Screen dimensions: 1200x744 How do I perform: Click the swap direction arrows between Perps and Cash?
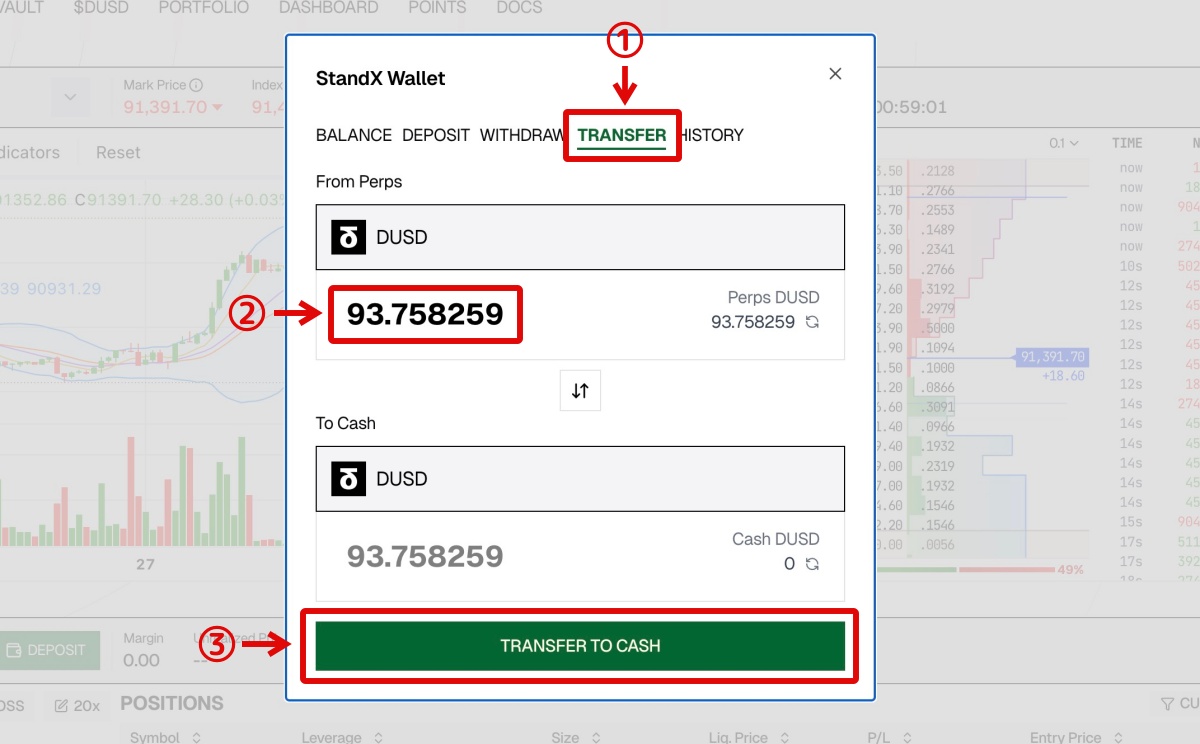pyautogui.click(x=580, y=390)
